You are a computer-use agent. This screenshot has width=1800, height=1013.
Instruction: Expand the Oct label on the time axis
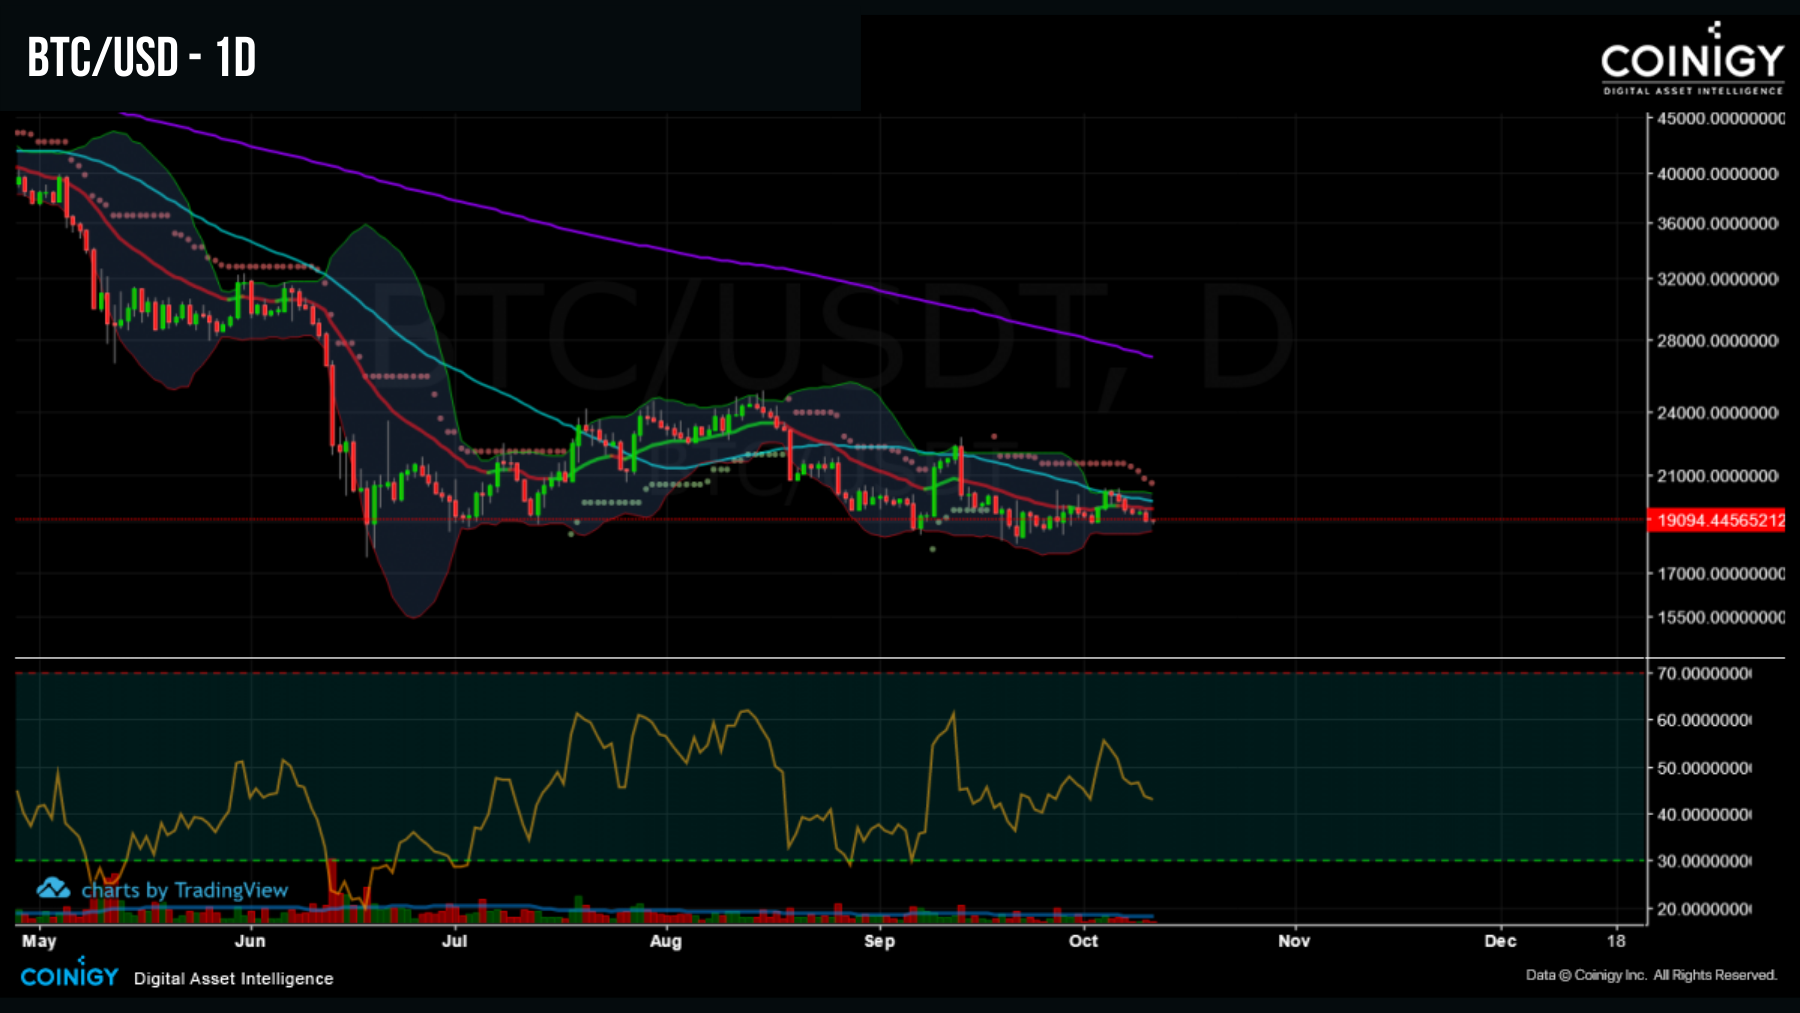[1083, 941]
